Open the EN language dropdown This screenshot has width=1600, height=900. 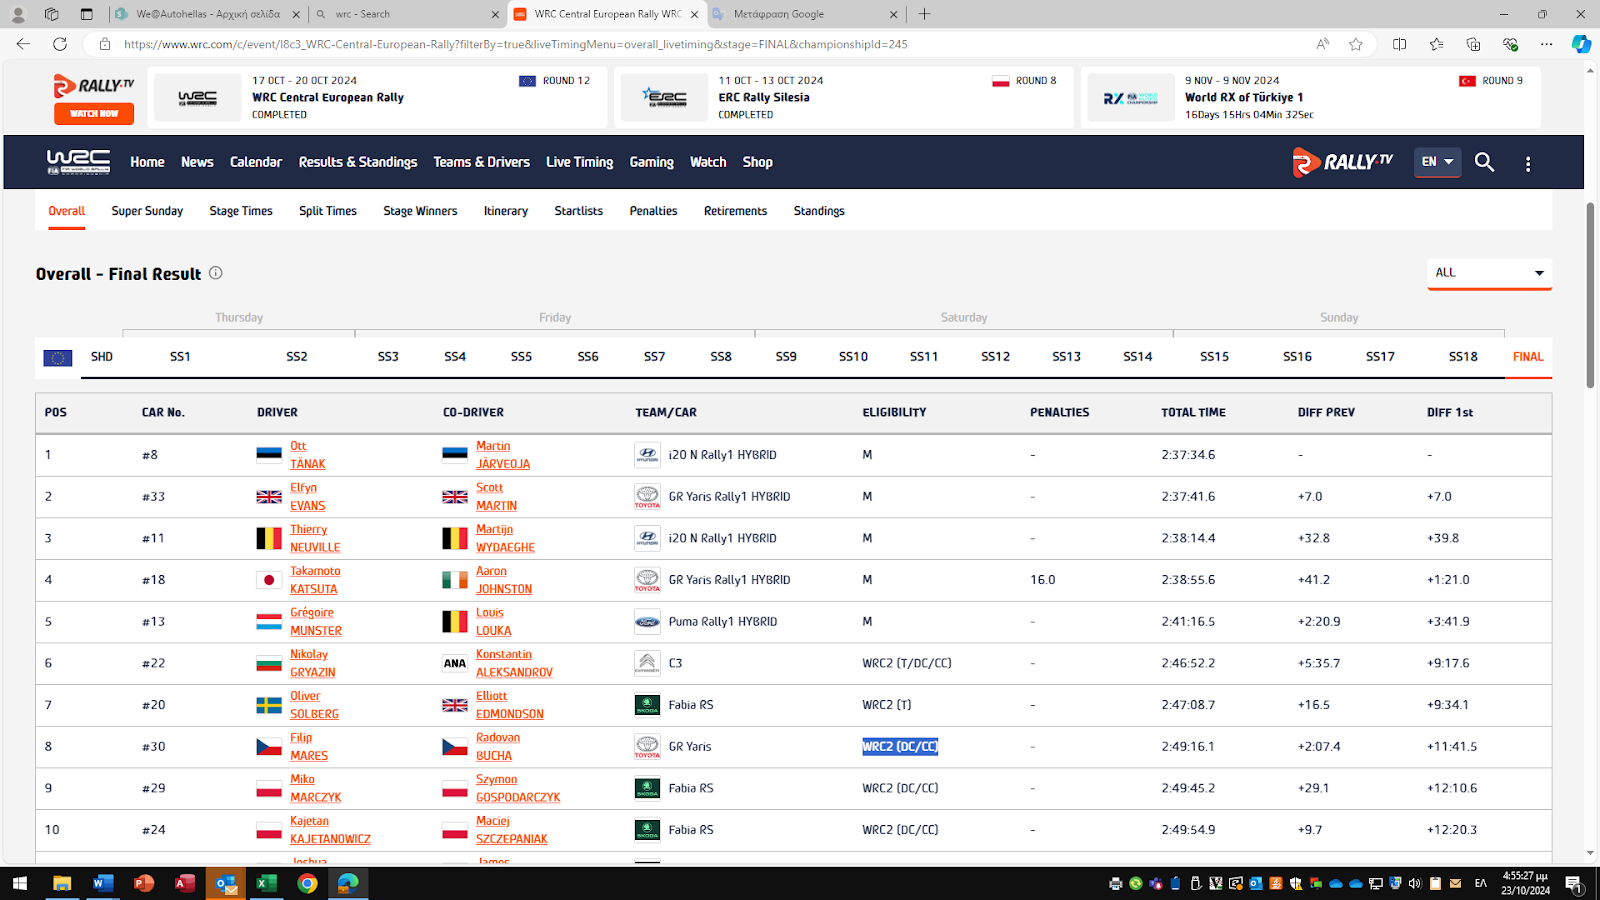[x=1437, y=162]
